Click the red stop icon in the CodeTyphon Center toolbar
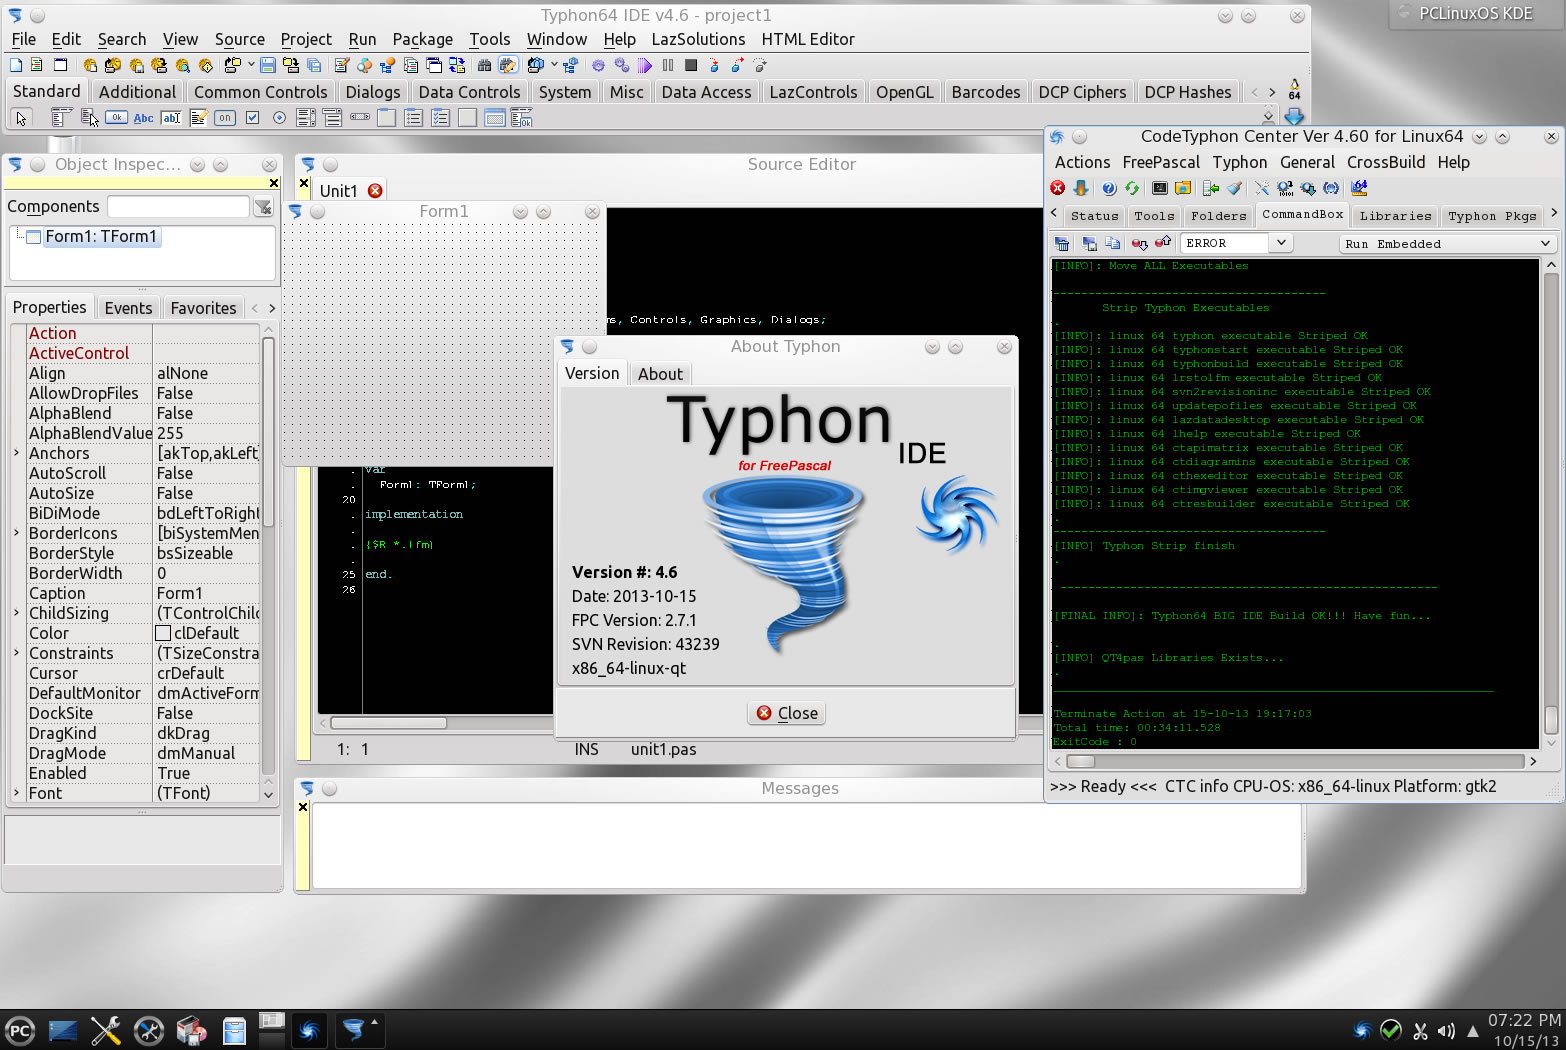 click(1057, 188)
